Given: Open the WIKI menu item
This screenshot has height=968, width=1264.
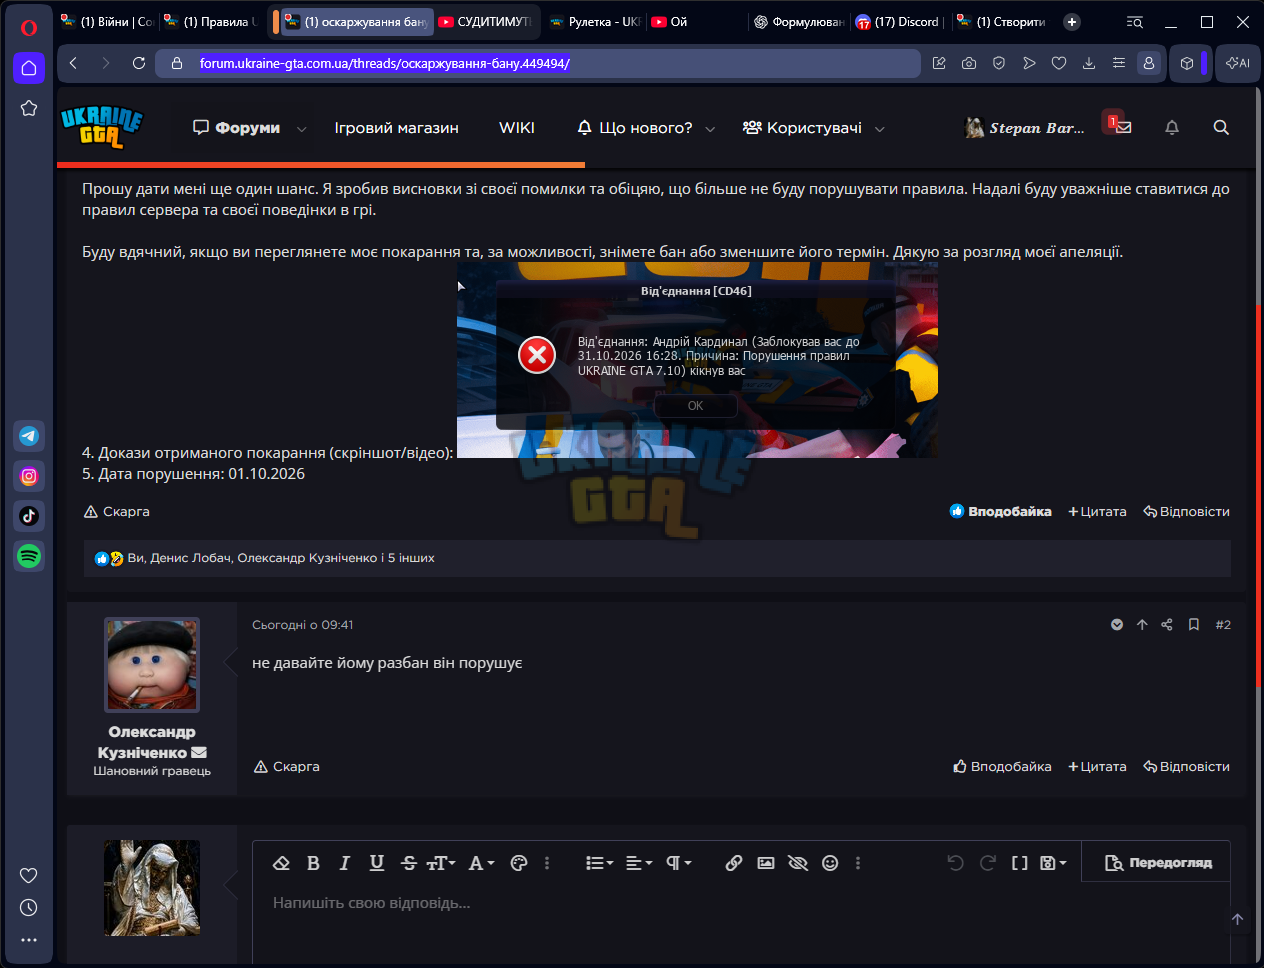Looking at the screenshot, I should click(517, 128).
